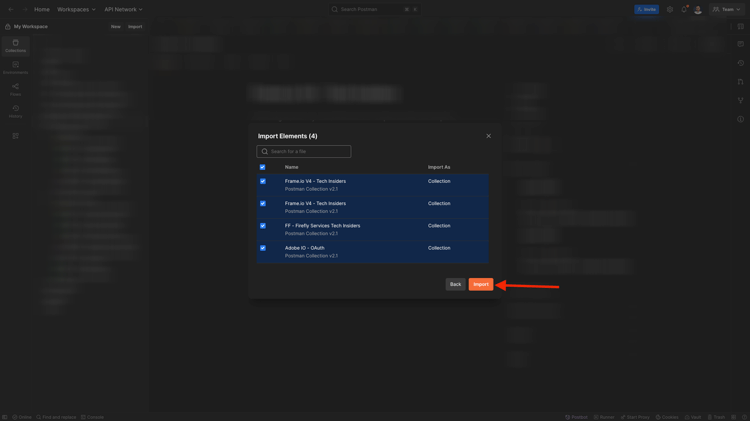Open the Home menu item
The height and width of the screenshot is (421, 750).
pyautogui.click(x=42, y=9)
